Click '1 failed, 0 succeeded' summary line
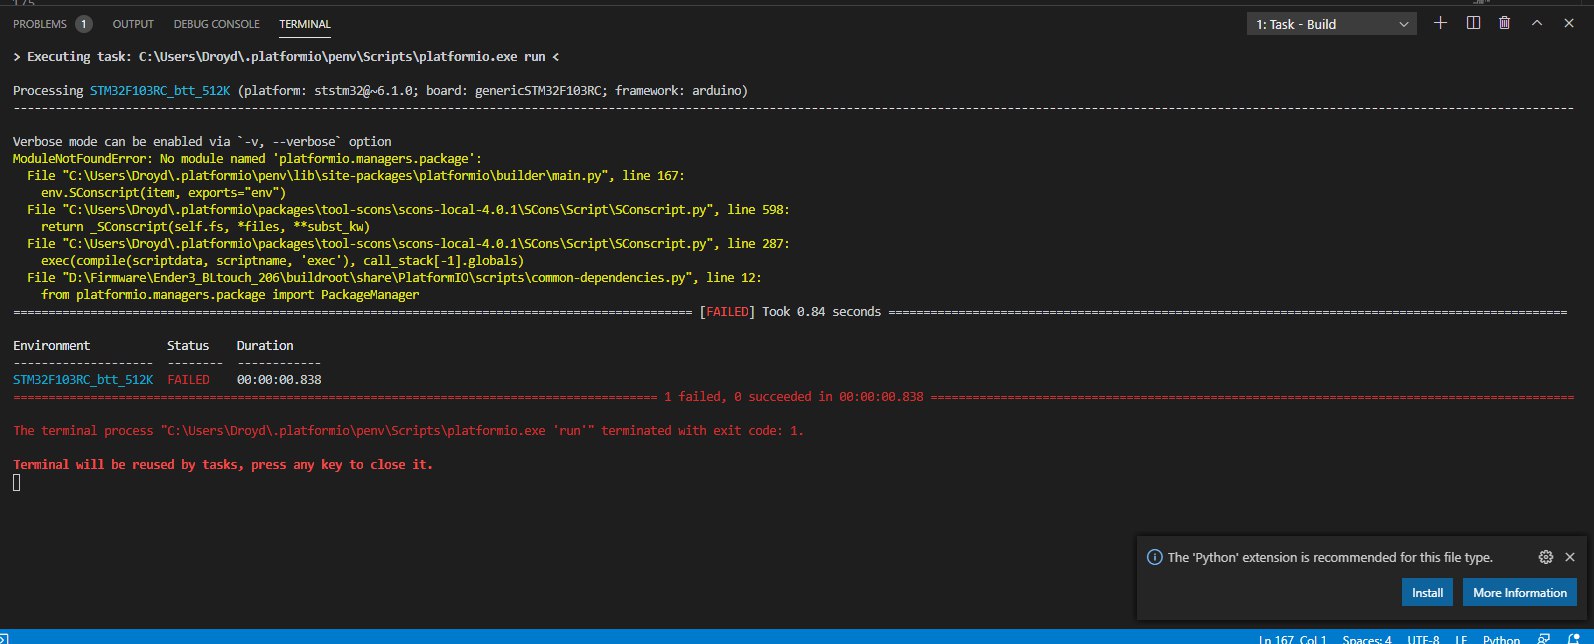 794,397
